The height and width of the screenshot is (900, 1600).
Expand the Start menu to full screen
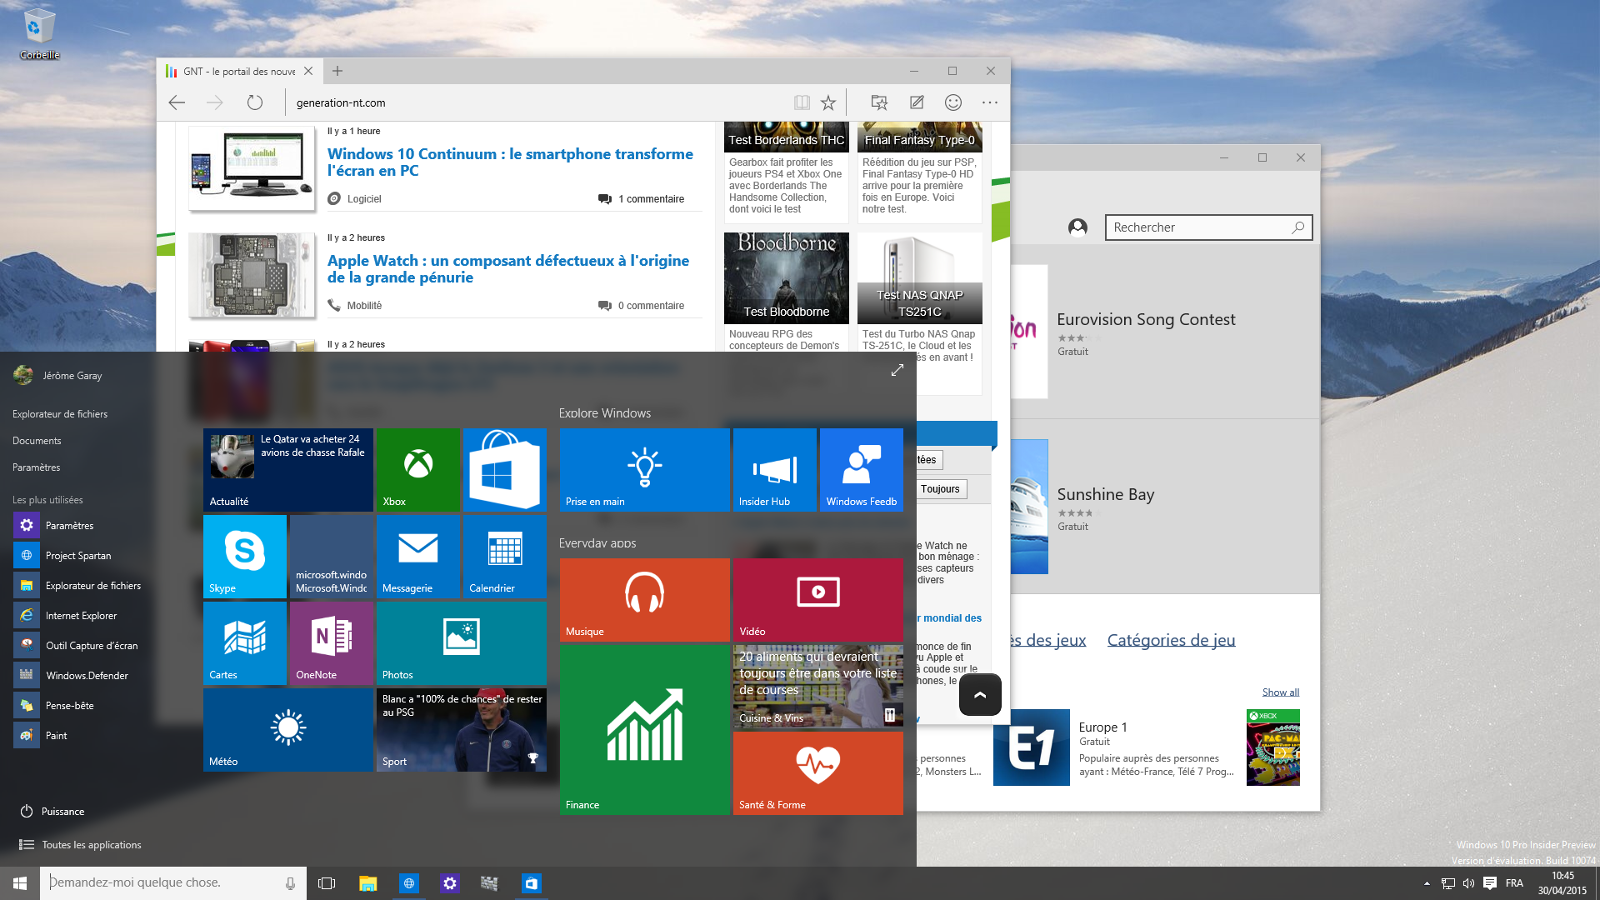pos(897,370)
